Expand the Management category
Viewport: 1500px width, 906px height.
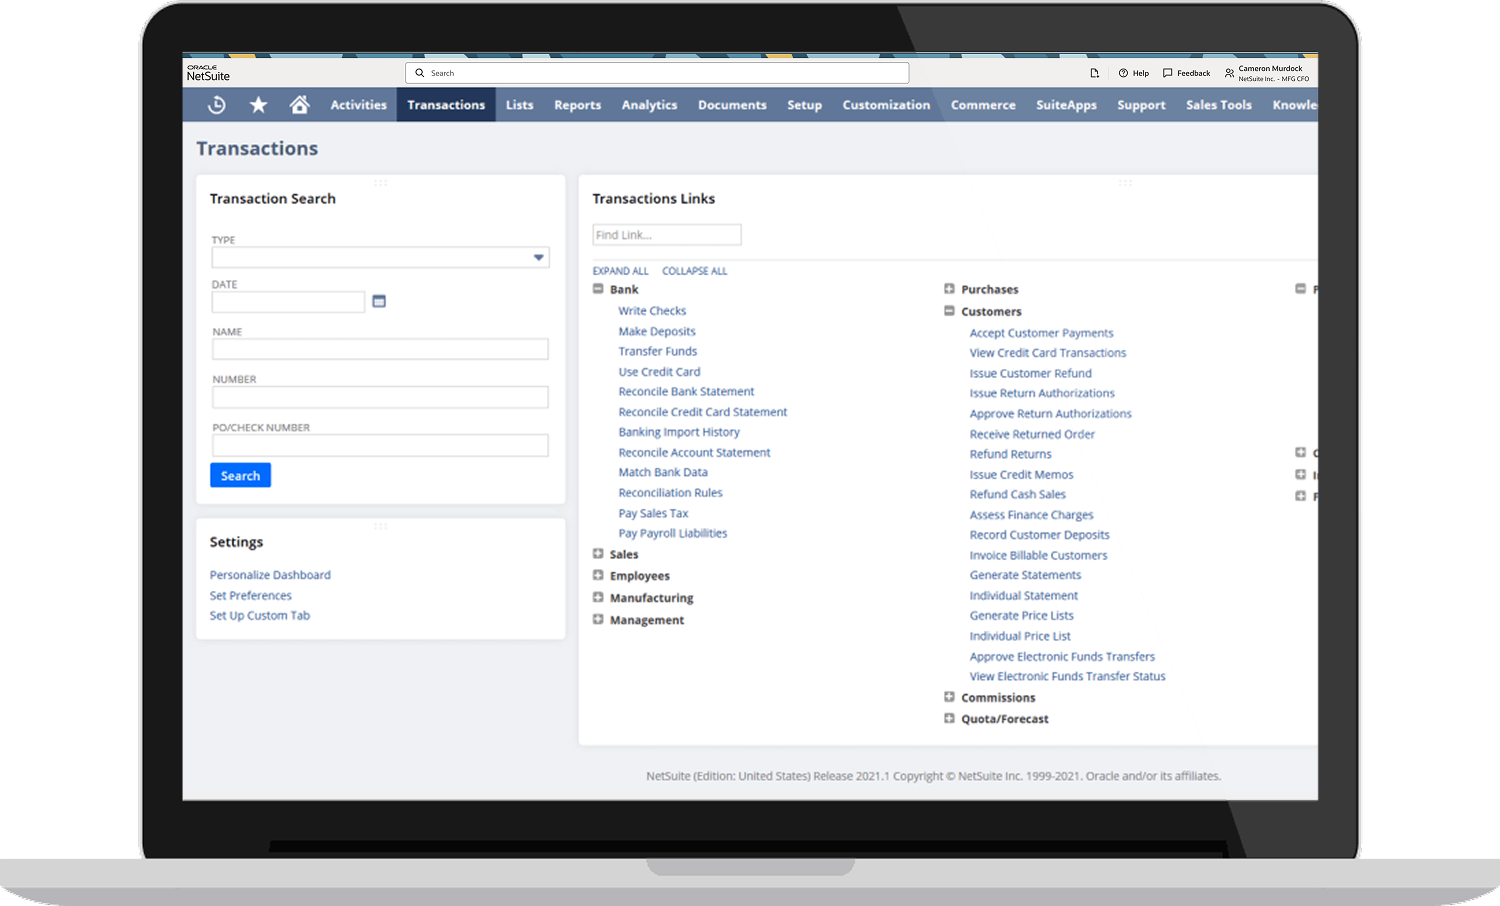(x=598, y=619)
